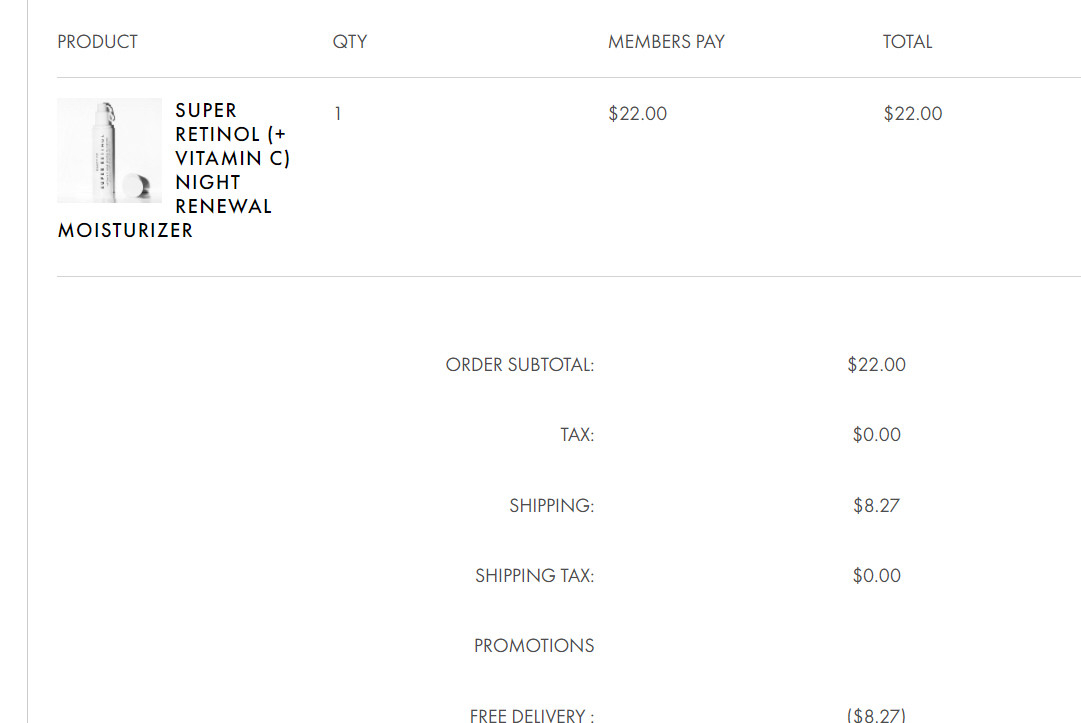This screenshot has width=1081, height=723.
Task: Click the Super Retinol product thumbnail image
Action: [x=109, y=150]
